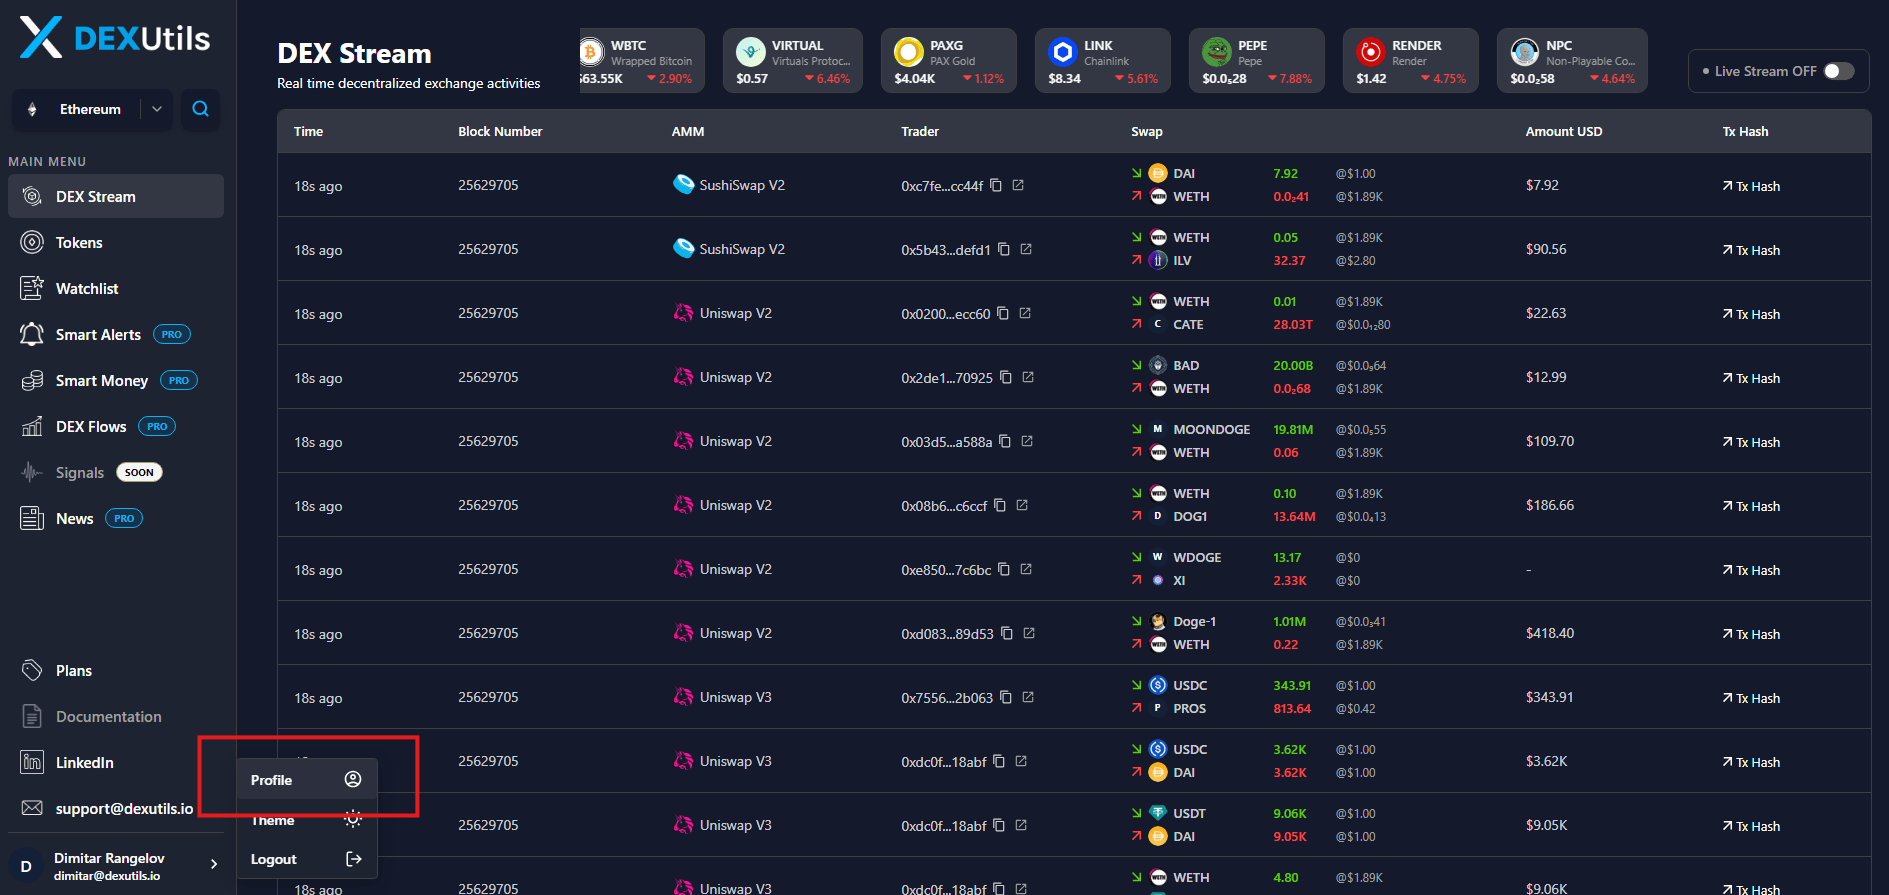Open the PAXG PAX Gold ticker card
Viewport: 1889px width, 895px height.
[x=949, y=61]
